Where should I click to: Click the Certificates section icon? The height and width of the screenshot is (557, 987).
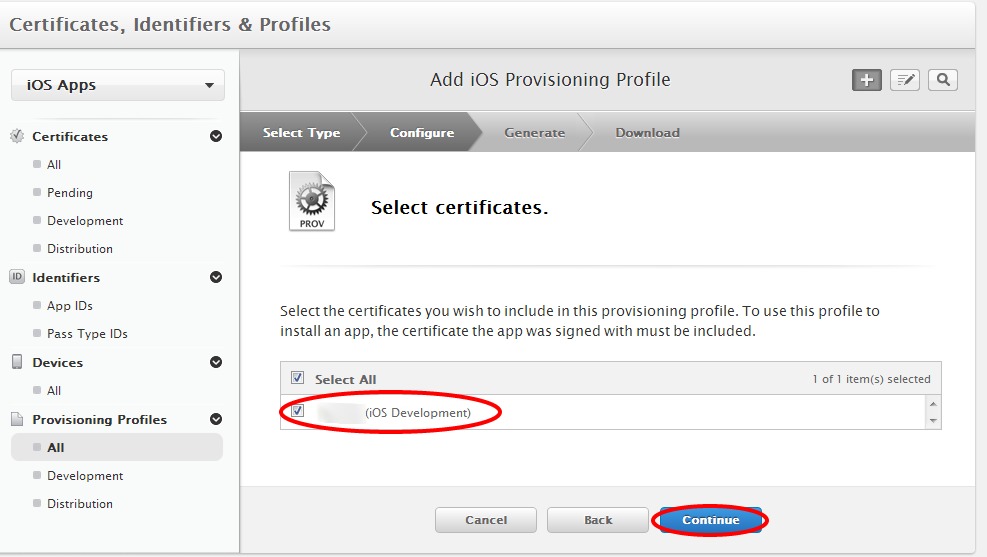coord(17,136)
